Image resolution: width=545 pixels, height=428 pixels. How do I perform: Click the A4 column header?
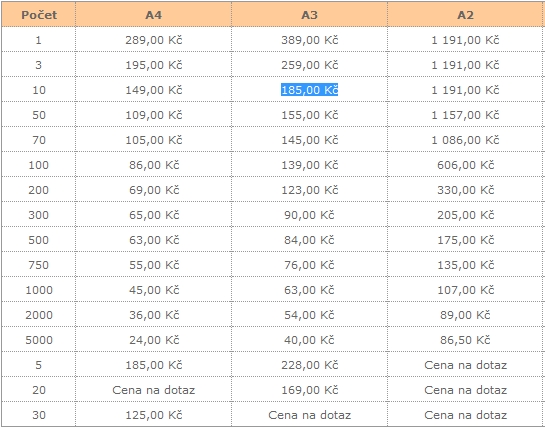coord(153,15)
